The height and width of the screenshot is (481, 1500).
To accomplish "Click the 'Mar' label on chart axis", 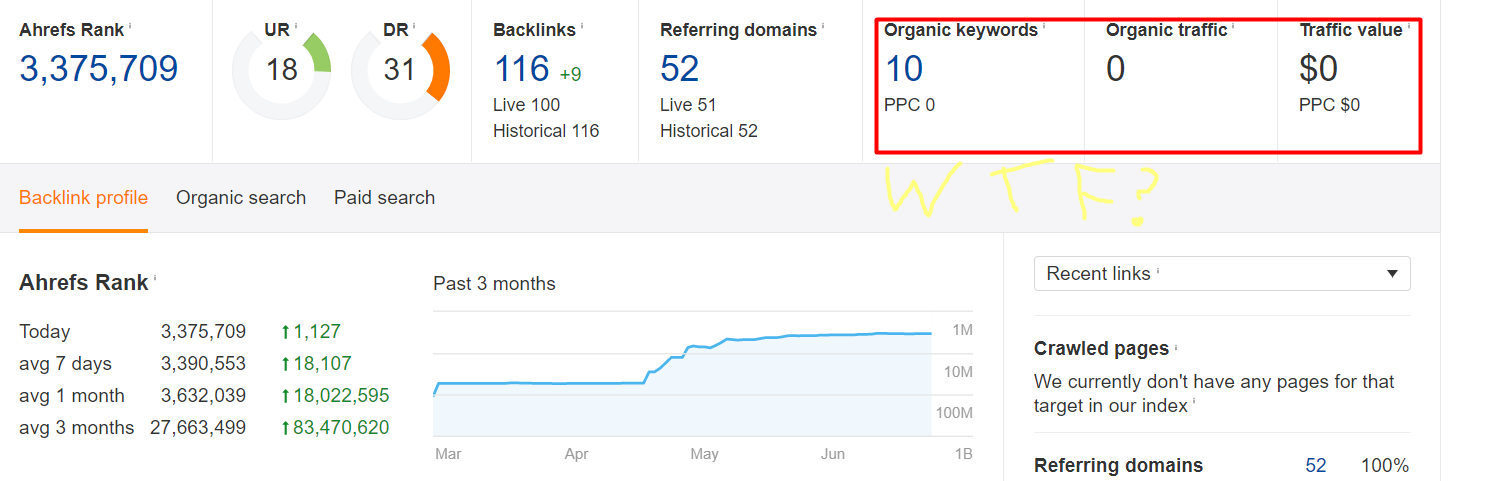I will [x=448, y=454].
